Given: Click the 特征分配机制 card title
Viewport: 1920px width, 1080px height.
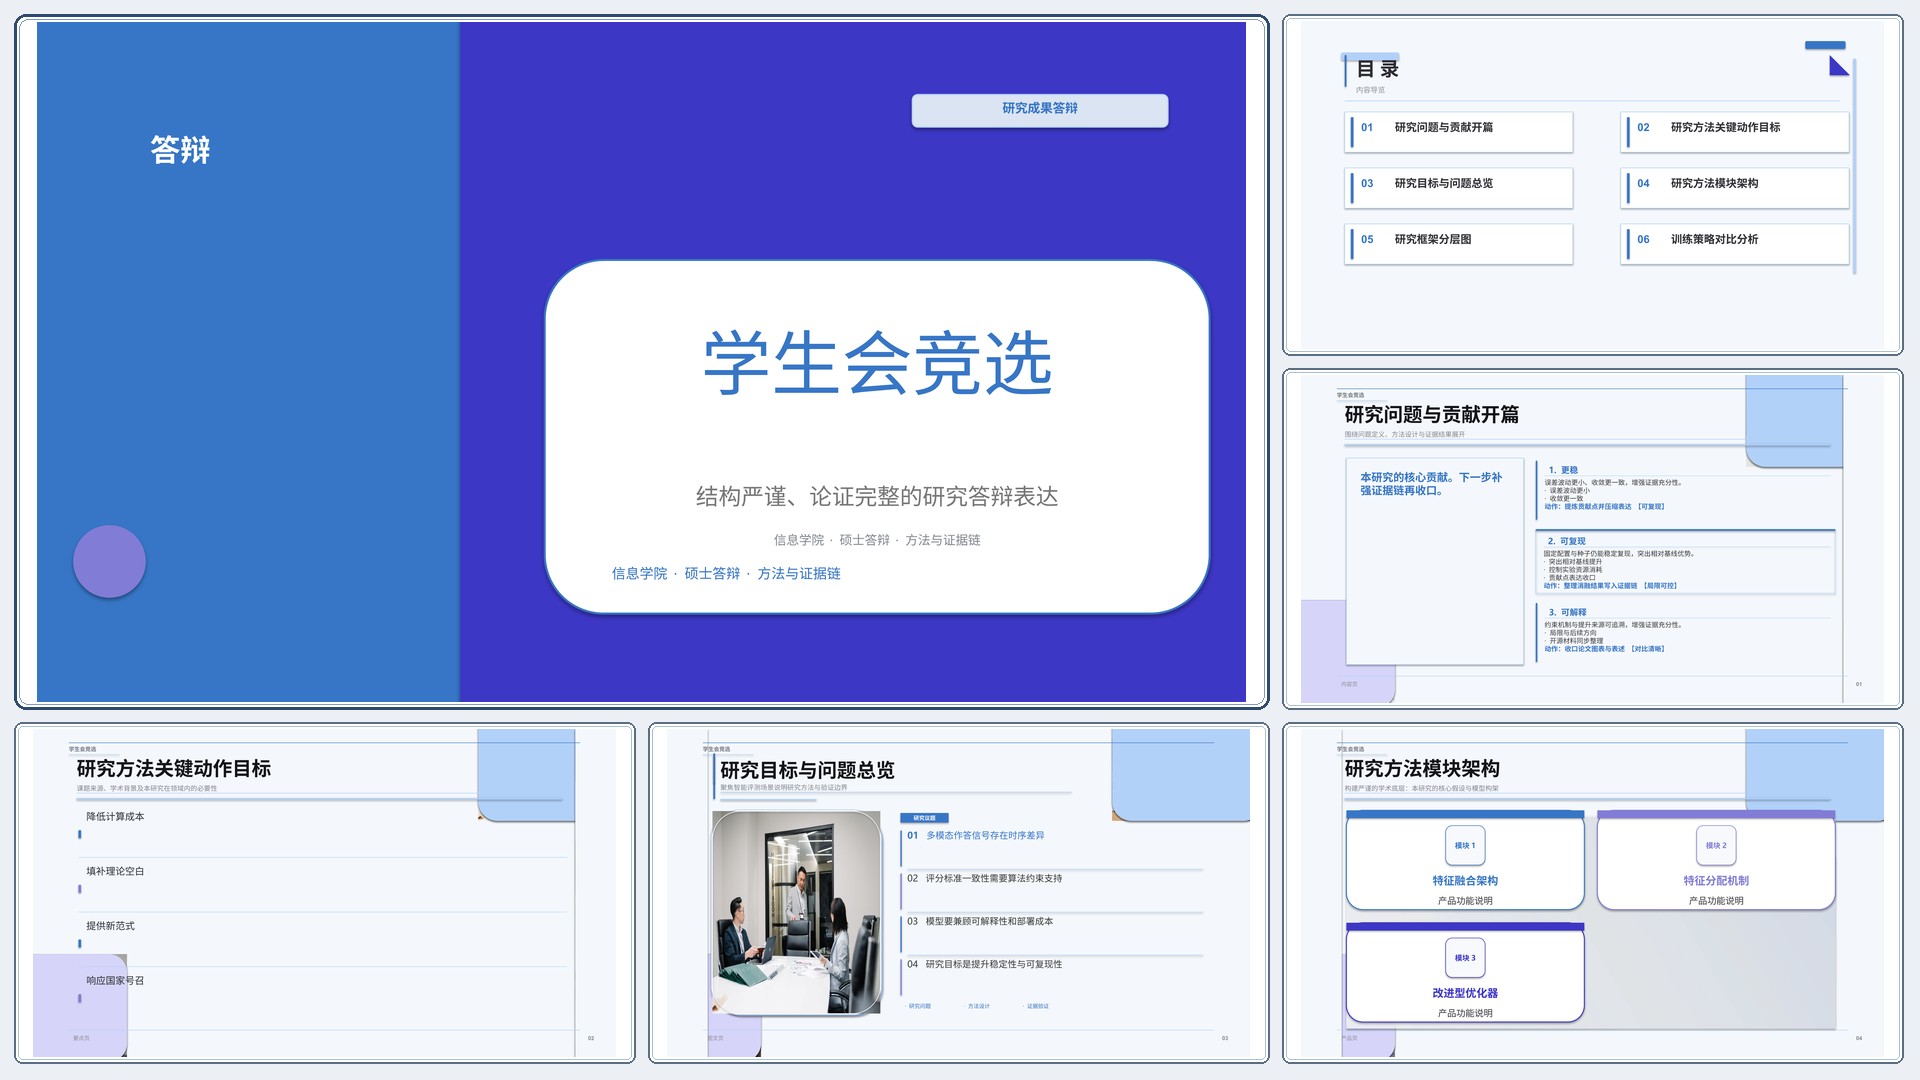Looking at the screenshot, I should pos(1716,881).
